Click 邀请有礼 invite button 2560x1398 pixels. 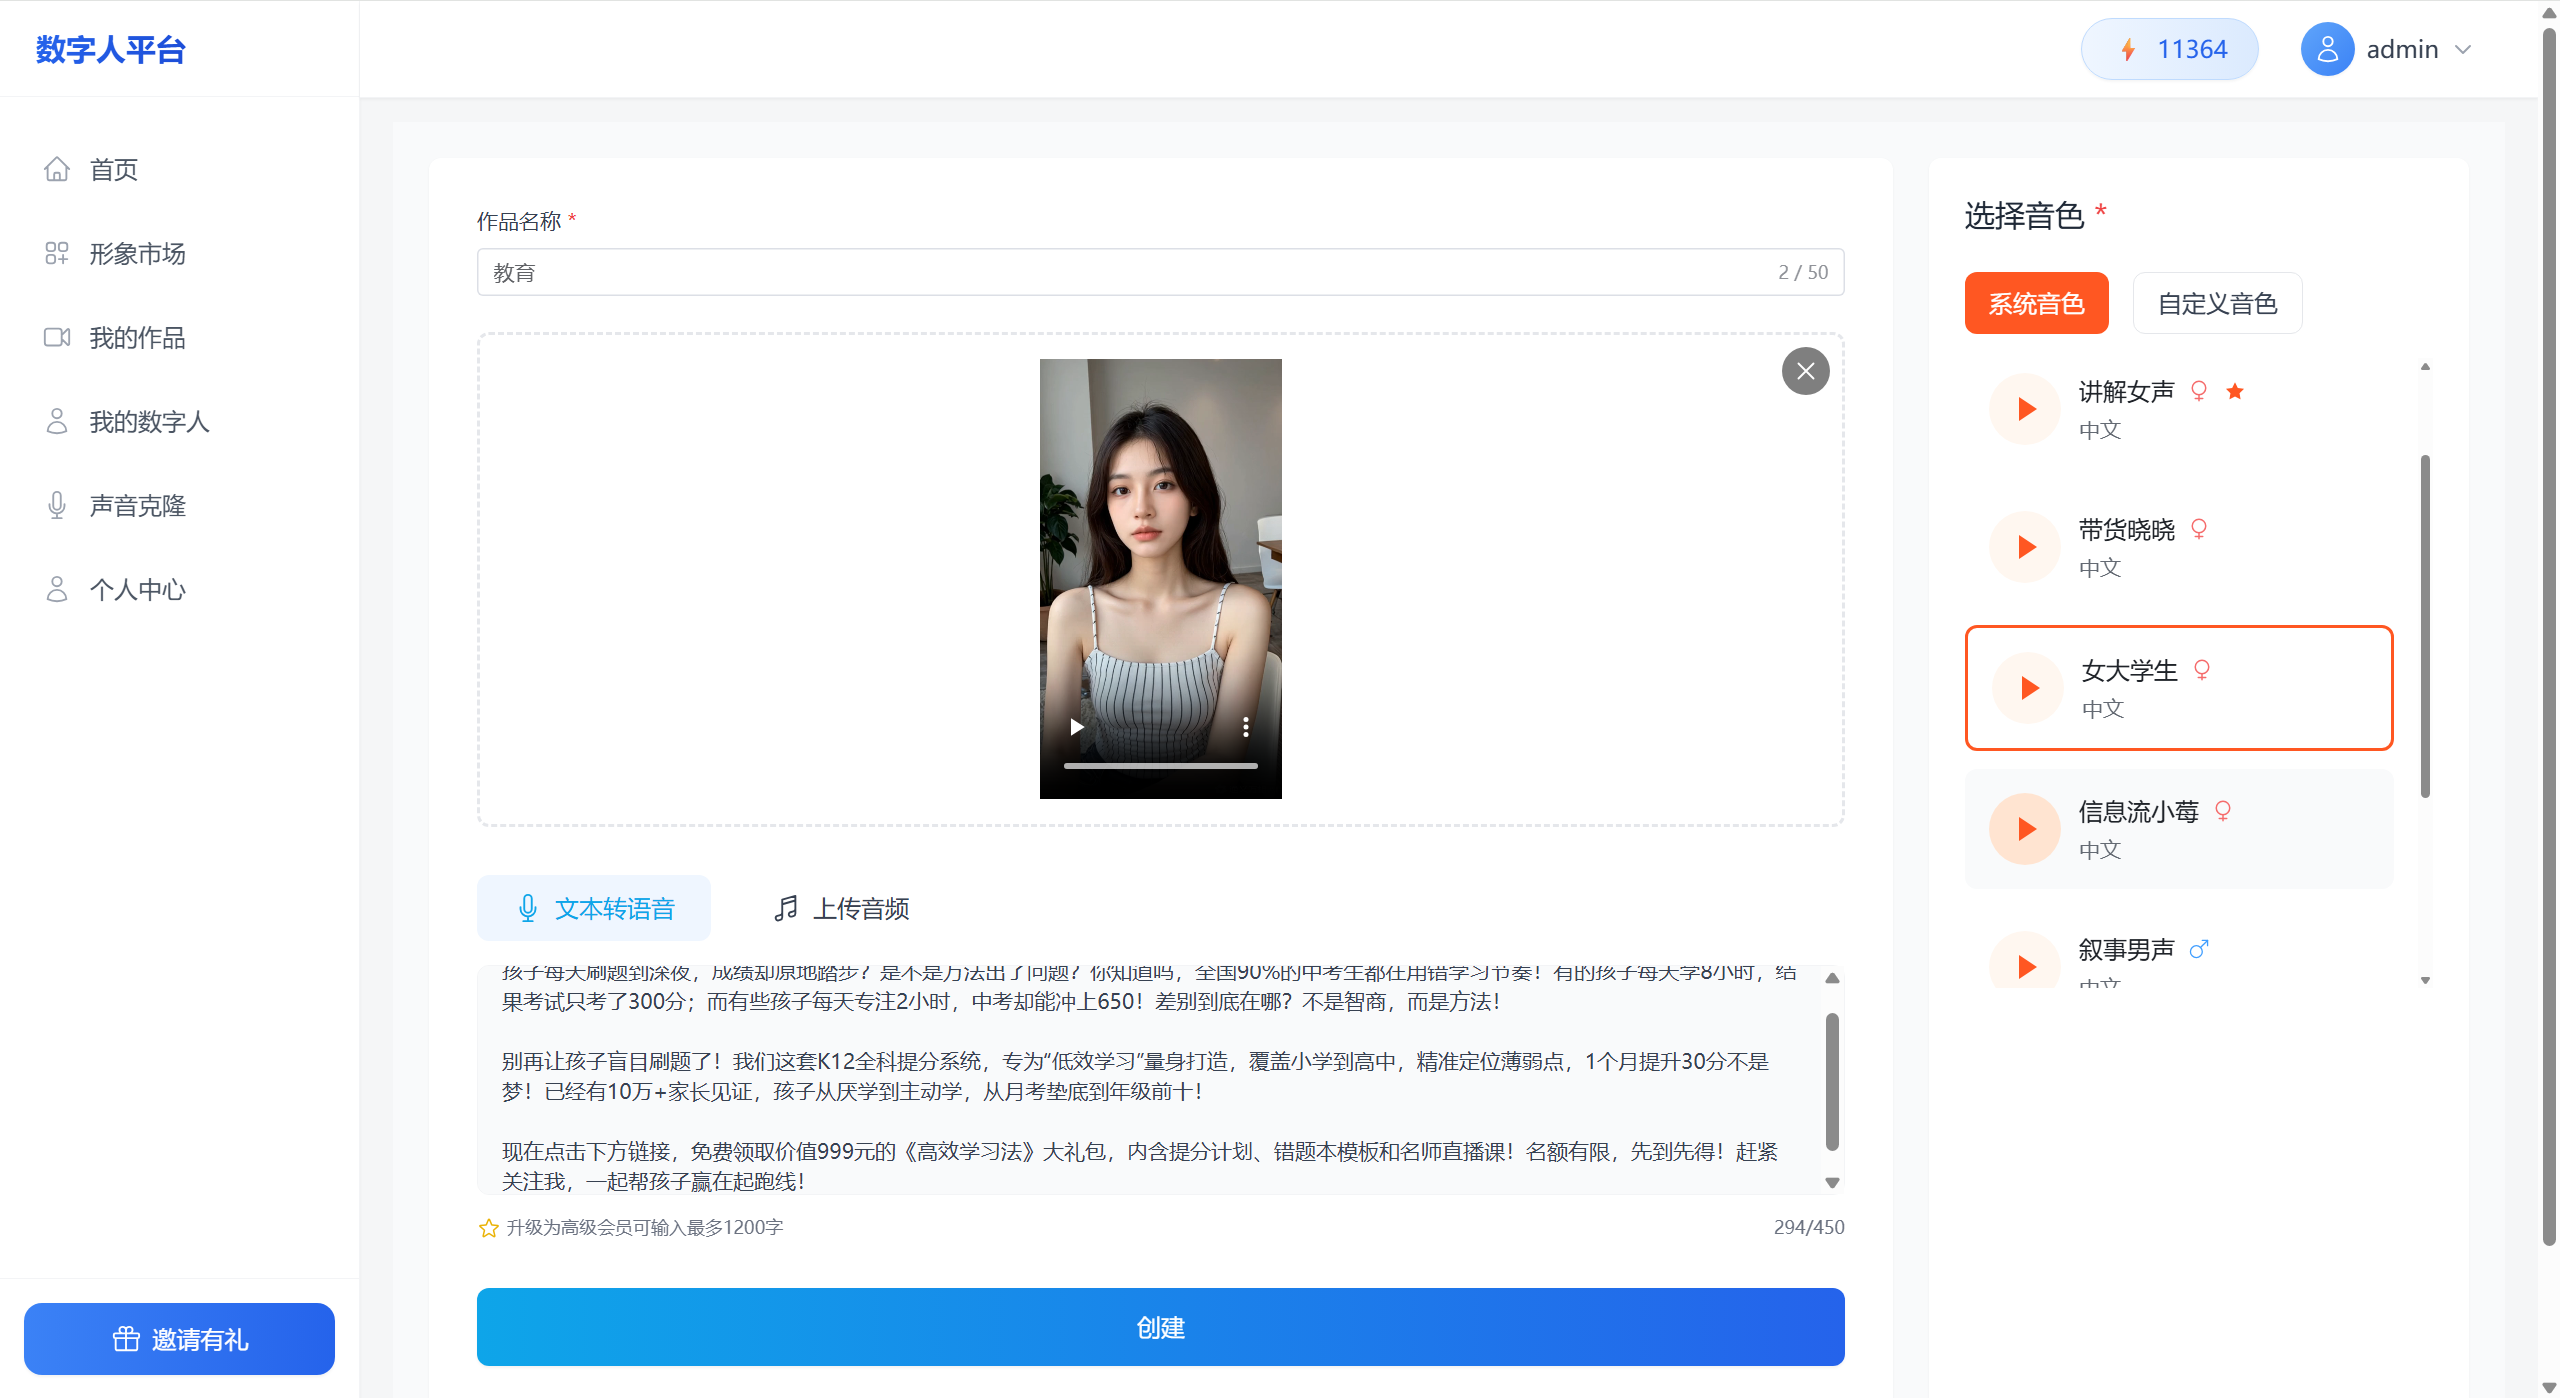tap(179, 1339)
